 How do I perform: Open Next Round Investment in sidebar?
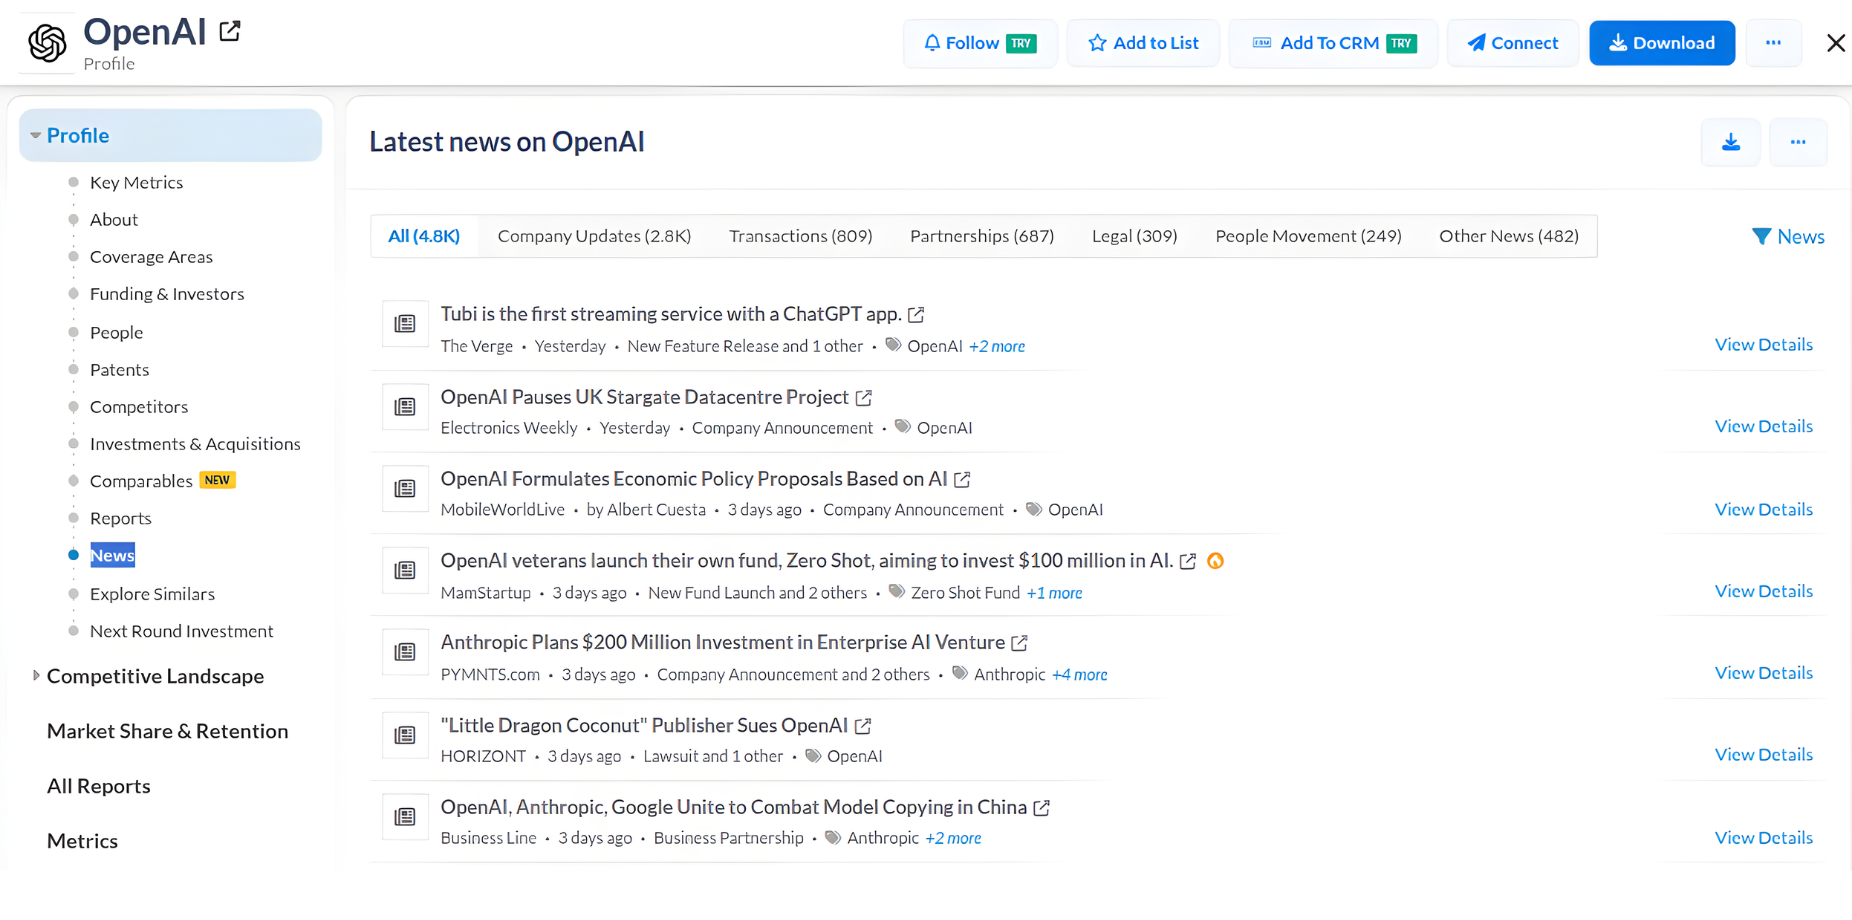point(181,631)
